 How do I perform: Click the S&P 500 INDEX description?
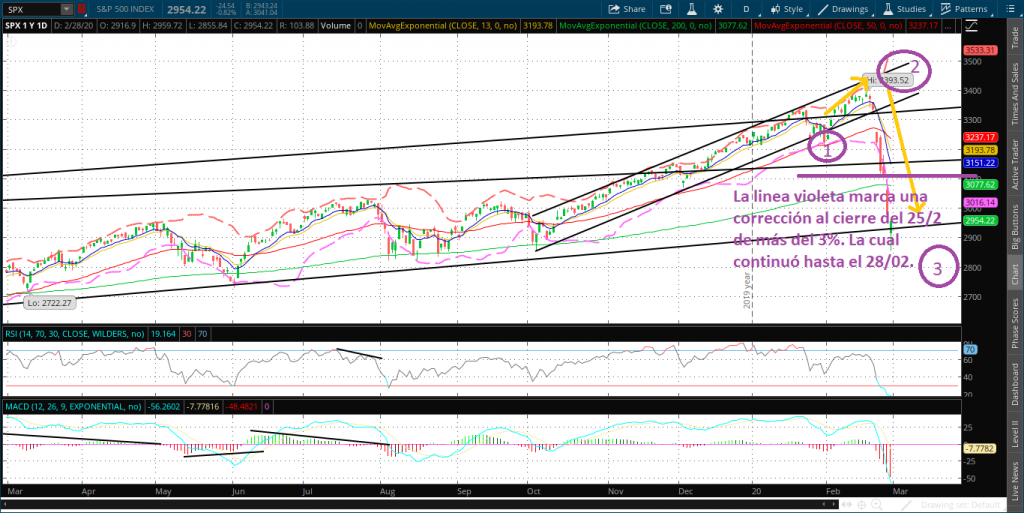pyautogui.click(x=126, y=9)
